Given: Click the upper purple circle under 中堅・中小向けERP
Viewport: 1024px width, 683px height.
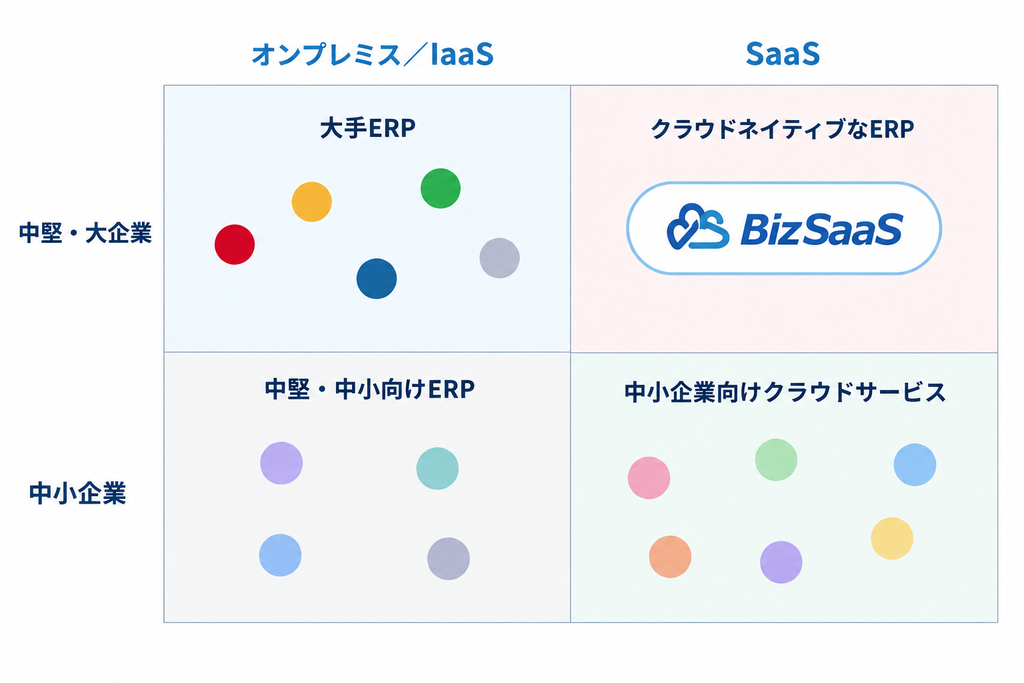Looking at the screenshot, I should pyautogui.click(x=281, y=463).
